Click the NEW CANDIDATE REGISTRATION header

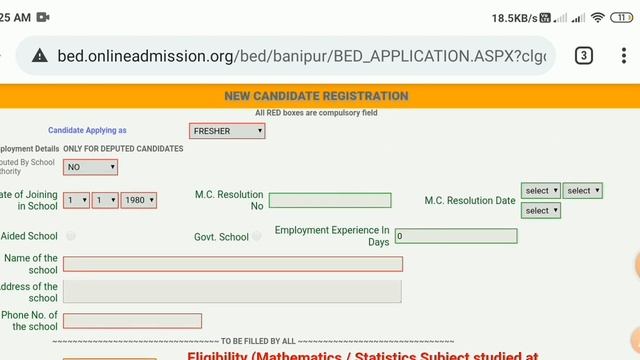[x=316, y=96]
